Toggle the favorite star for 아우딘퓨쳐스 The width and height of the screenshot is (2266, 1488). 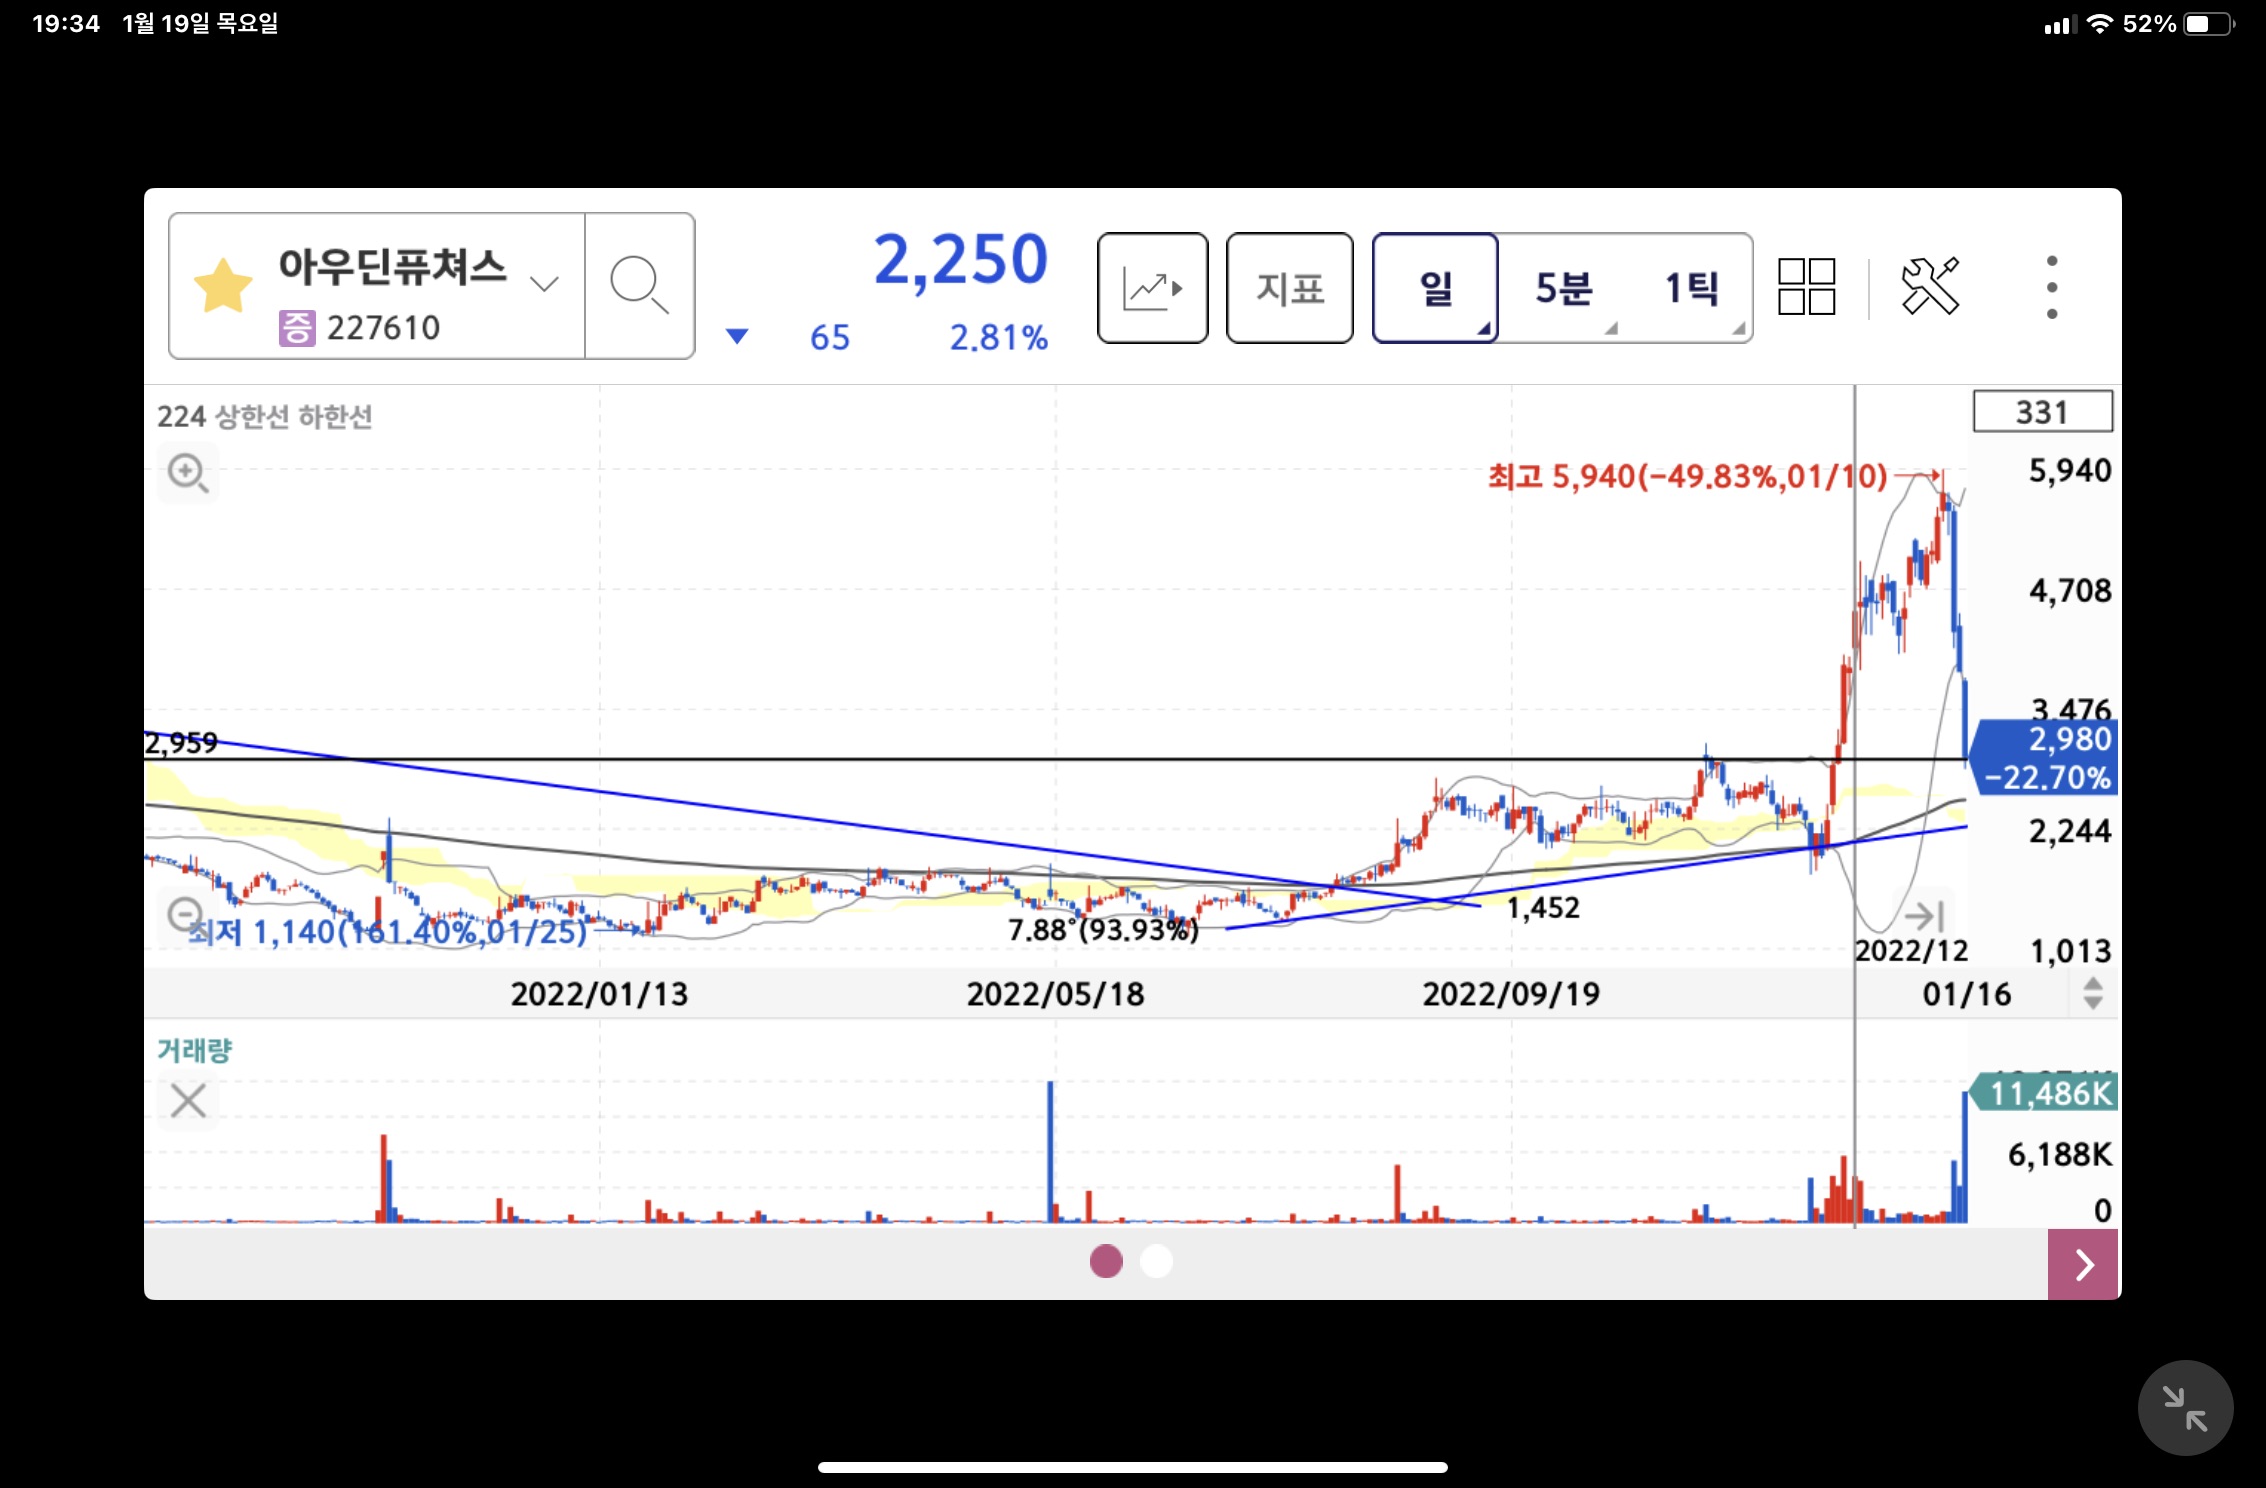coord(223,286)
